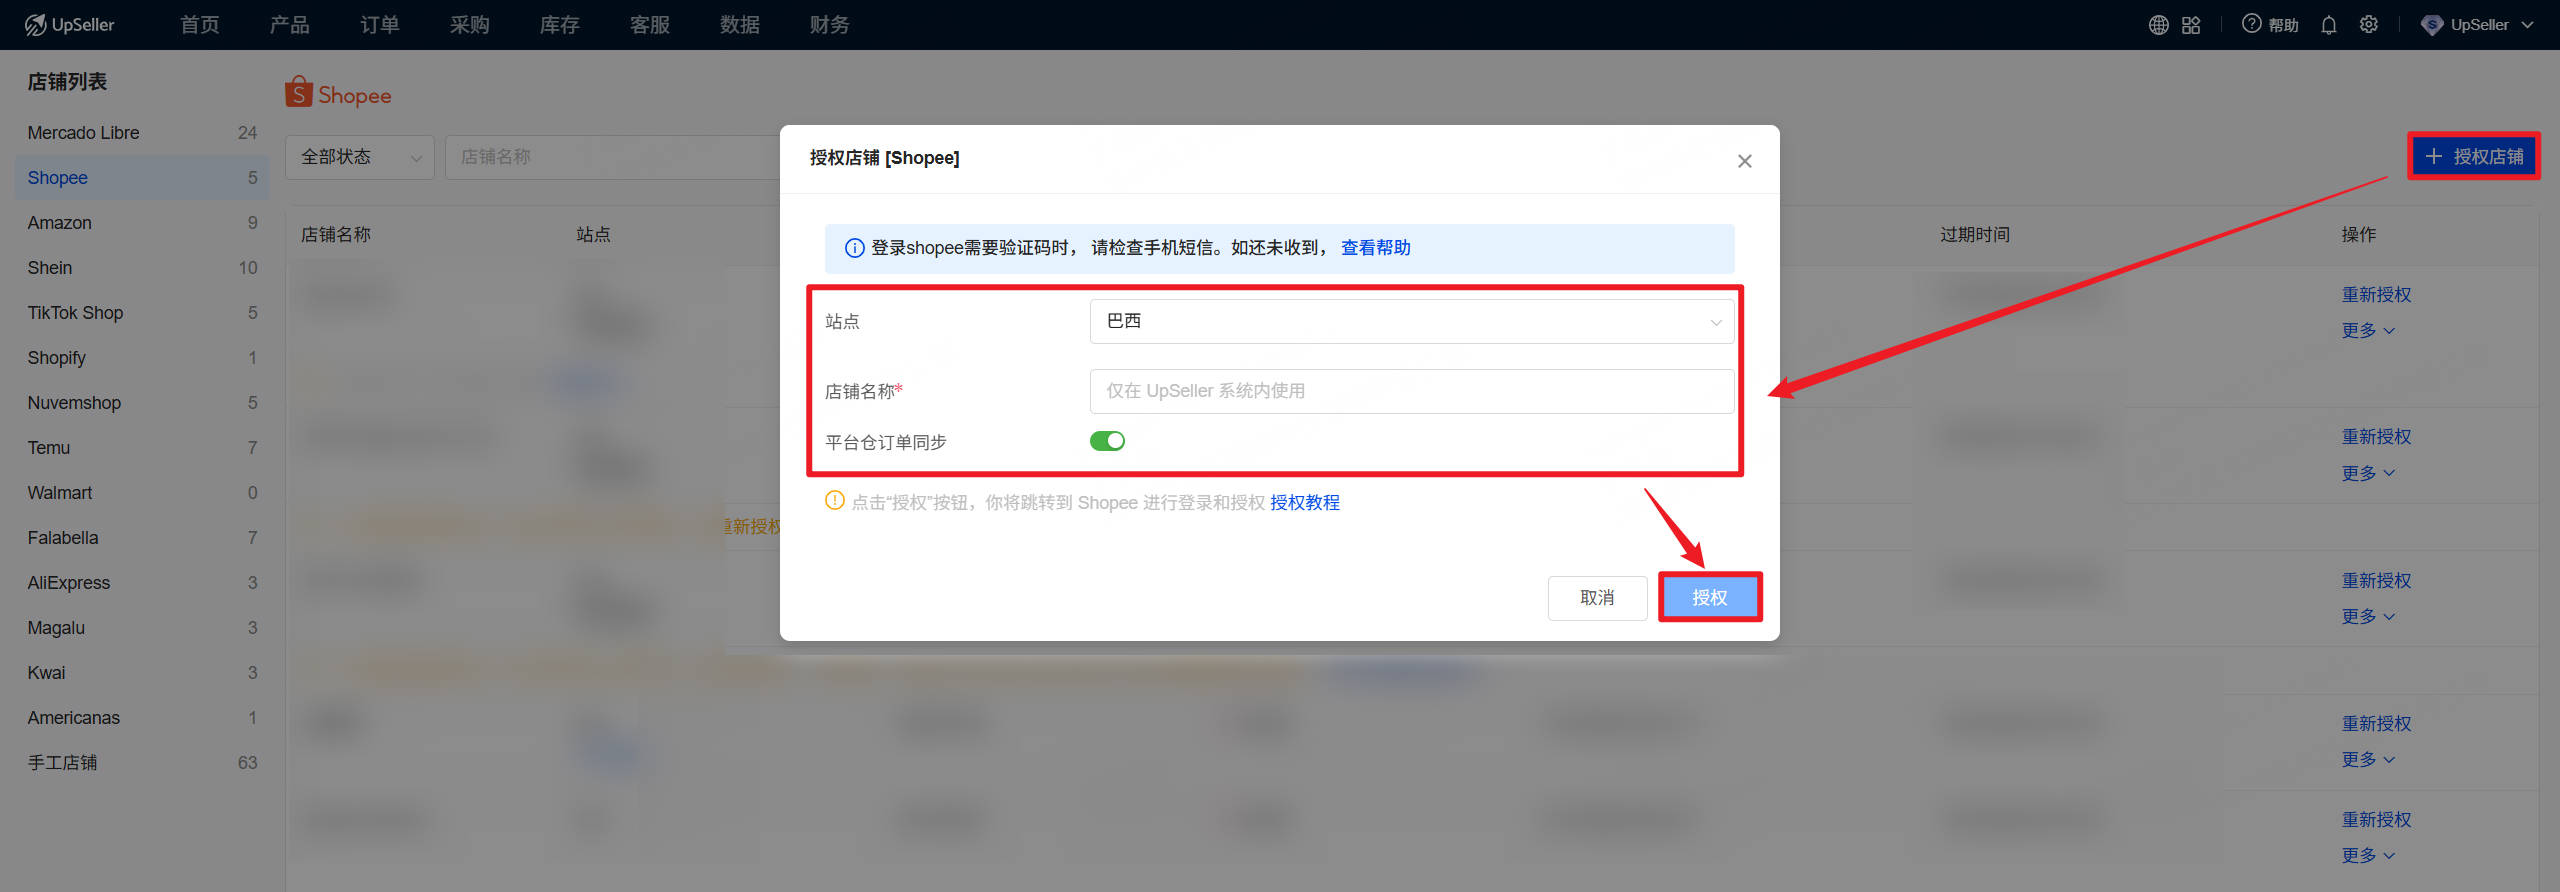This screenshot has width=2560, height=892.
Task: Click 重新授权 in the first store row
Action: [2377, 295]
